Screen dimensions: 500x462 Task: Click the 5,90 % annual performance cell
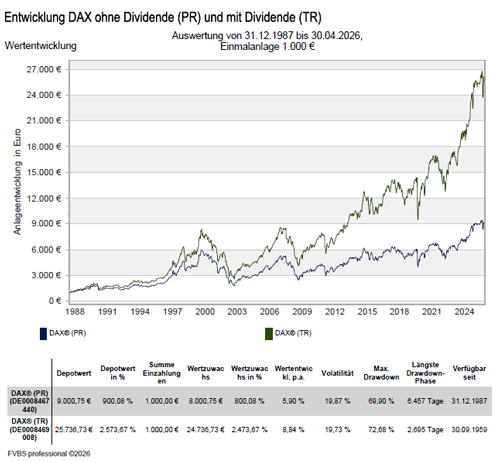click(x=293, y=401)
